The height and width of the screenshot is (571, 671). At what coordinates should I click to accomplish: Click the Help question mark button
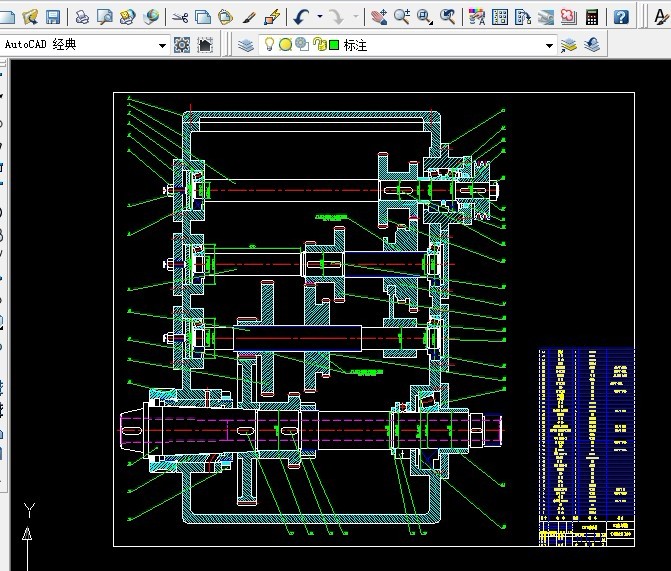(621, 17)
